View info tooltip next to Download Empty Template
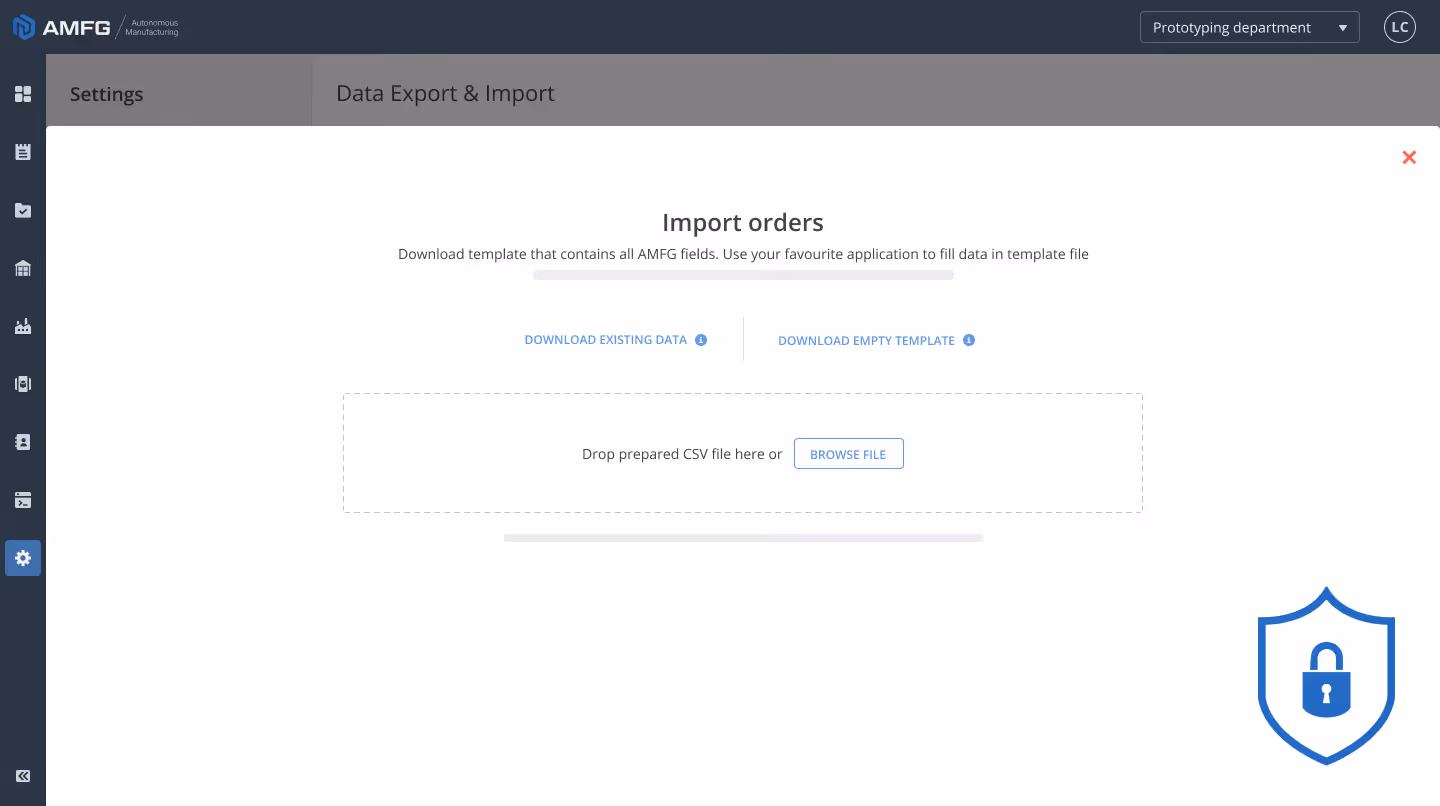 [968, 340]
